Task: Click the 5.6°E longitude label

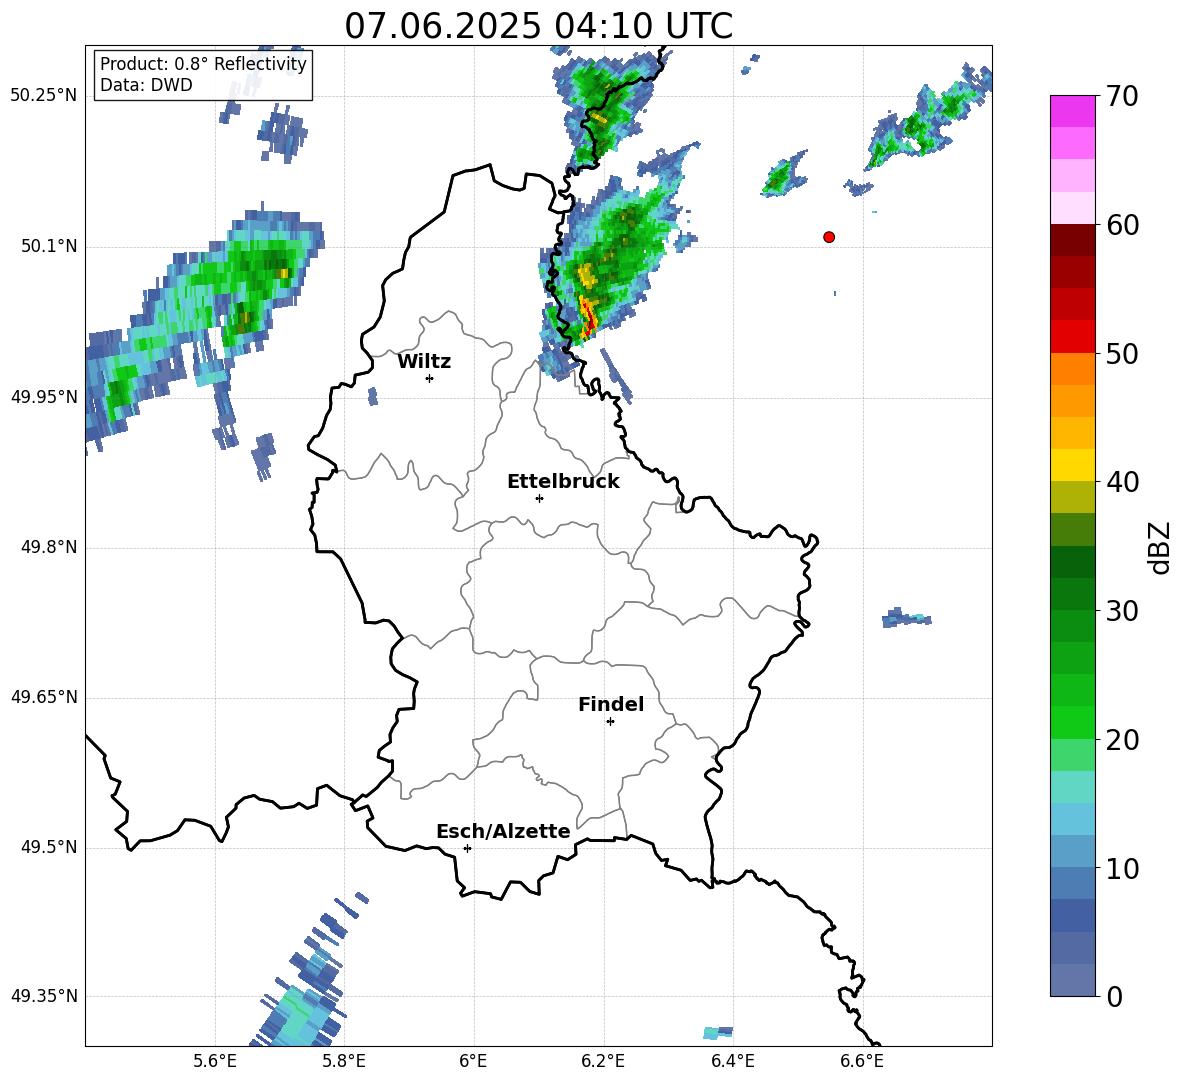Action: tap(215, 1061)
